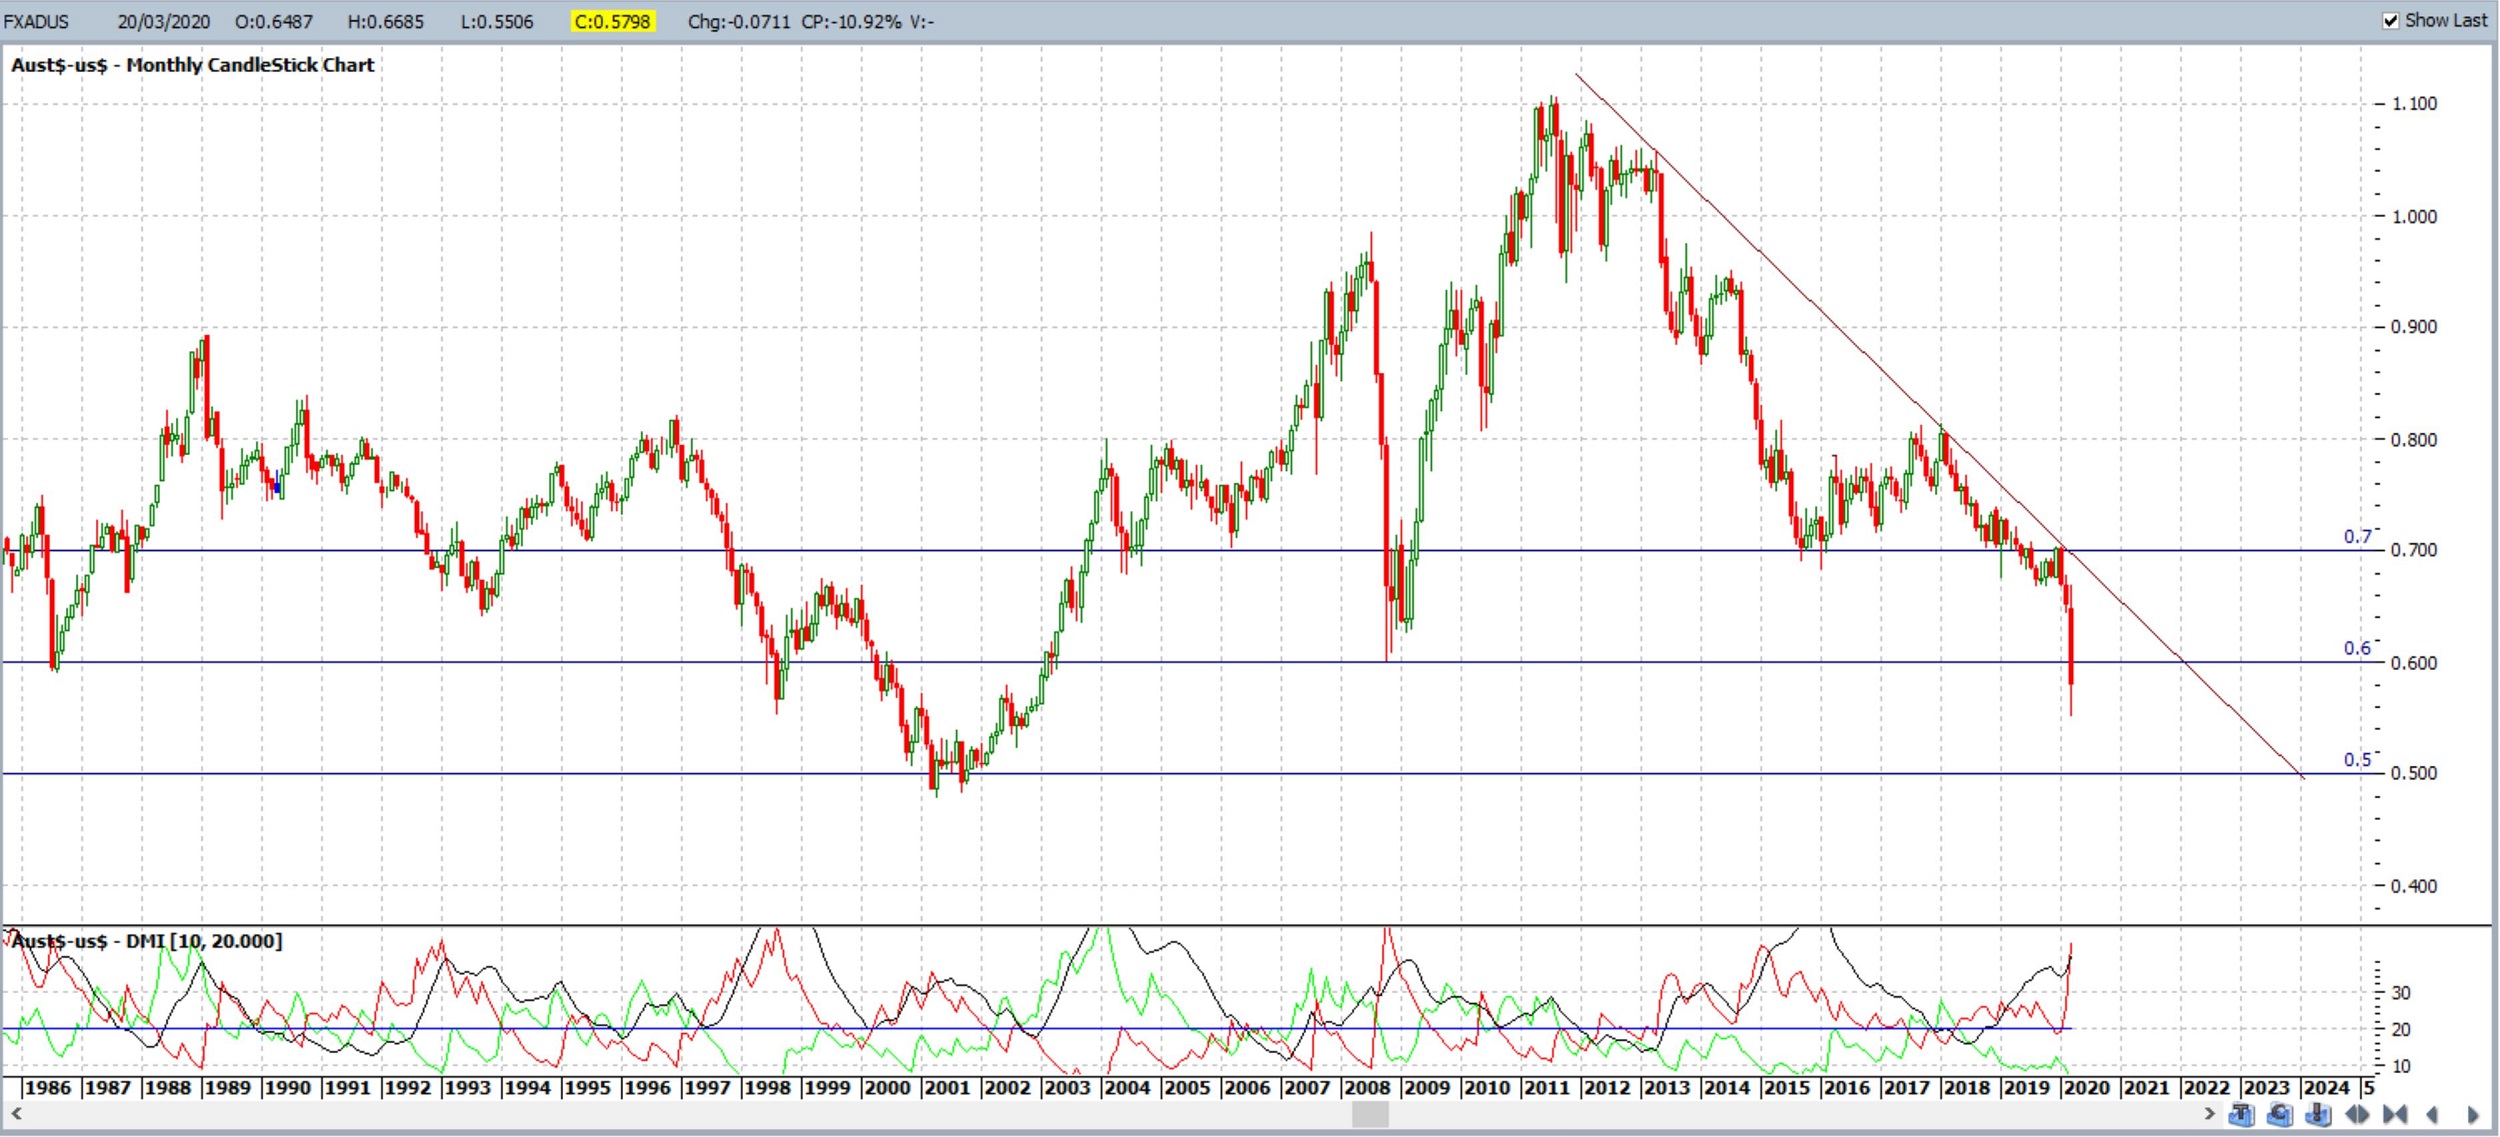This screenshot has width=2500, height=1137.
Task: Click the low value L:0.5506
Action: point(496,22)
